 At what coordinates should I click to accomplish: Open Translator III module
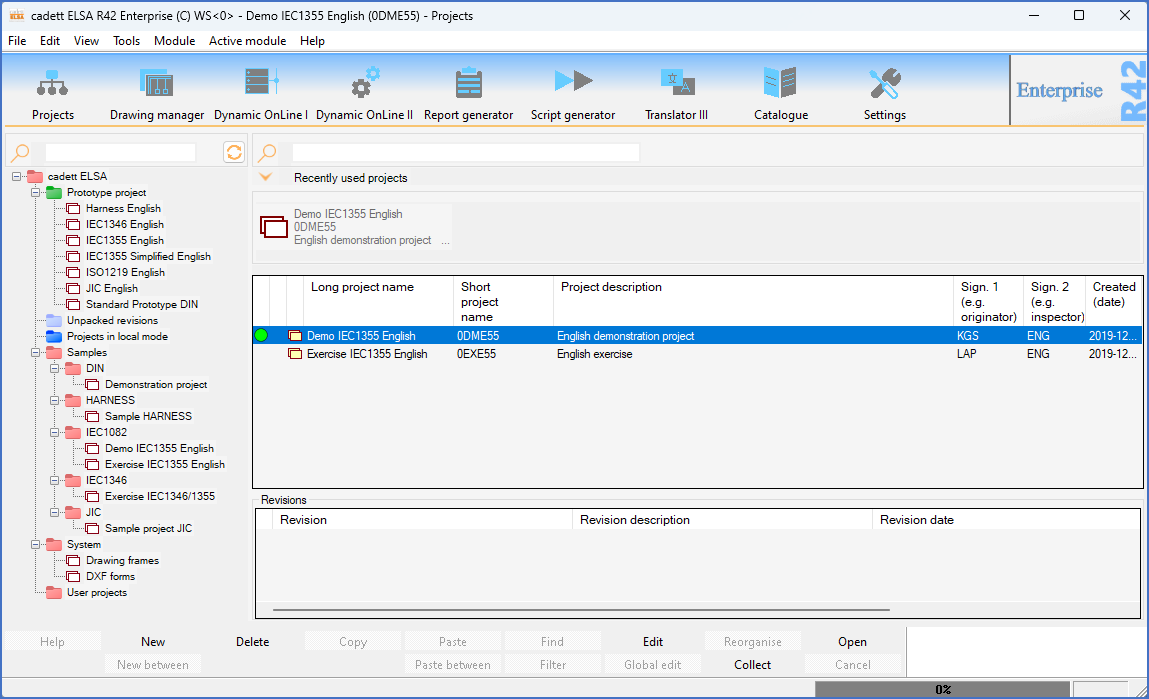pyautogui.click(x=677, y=82)
